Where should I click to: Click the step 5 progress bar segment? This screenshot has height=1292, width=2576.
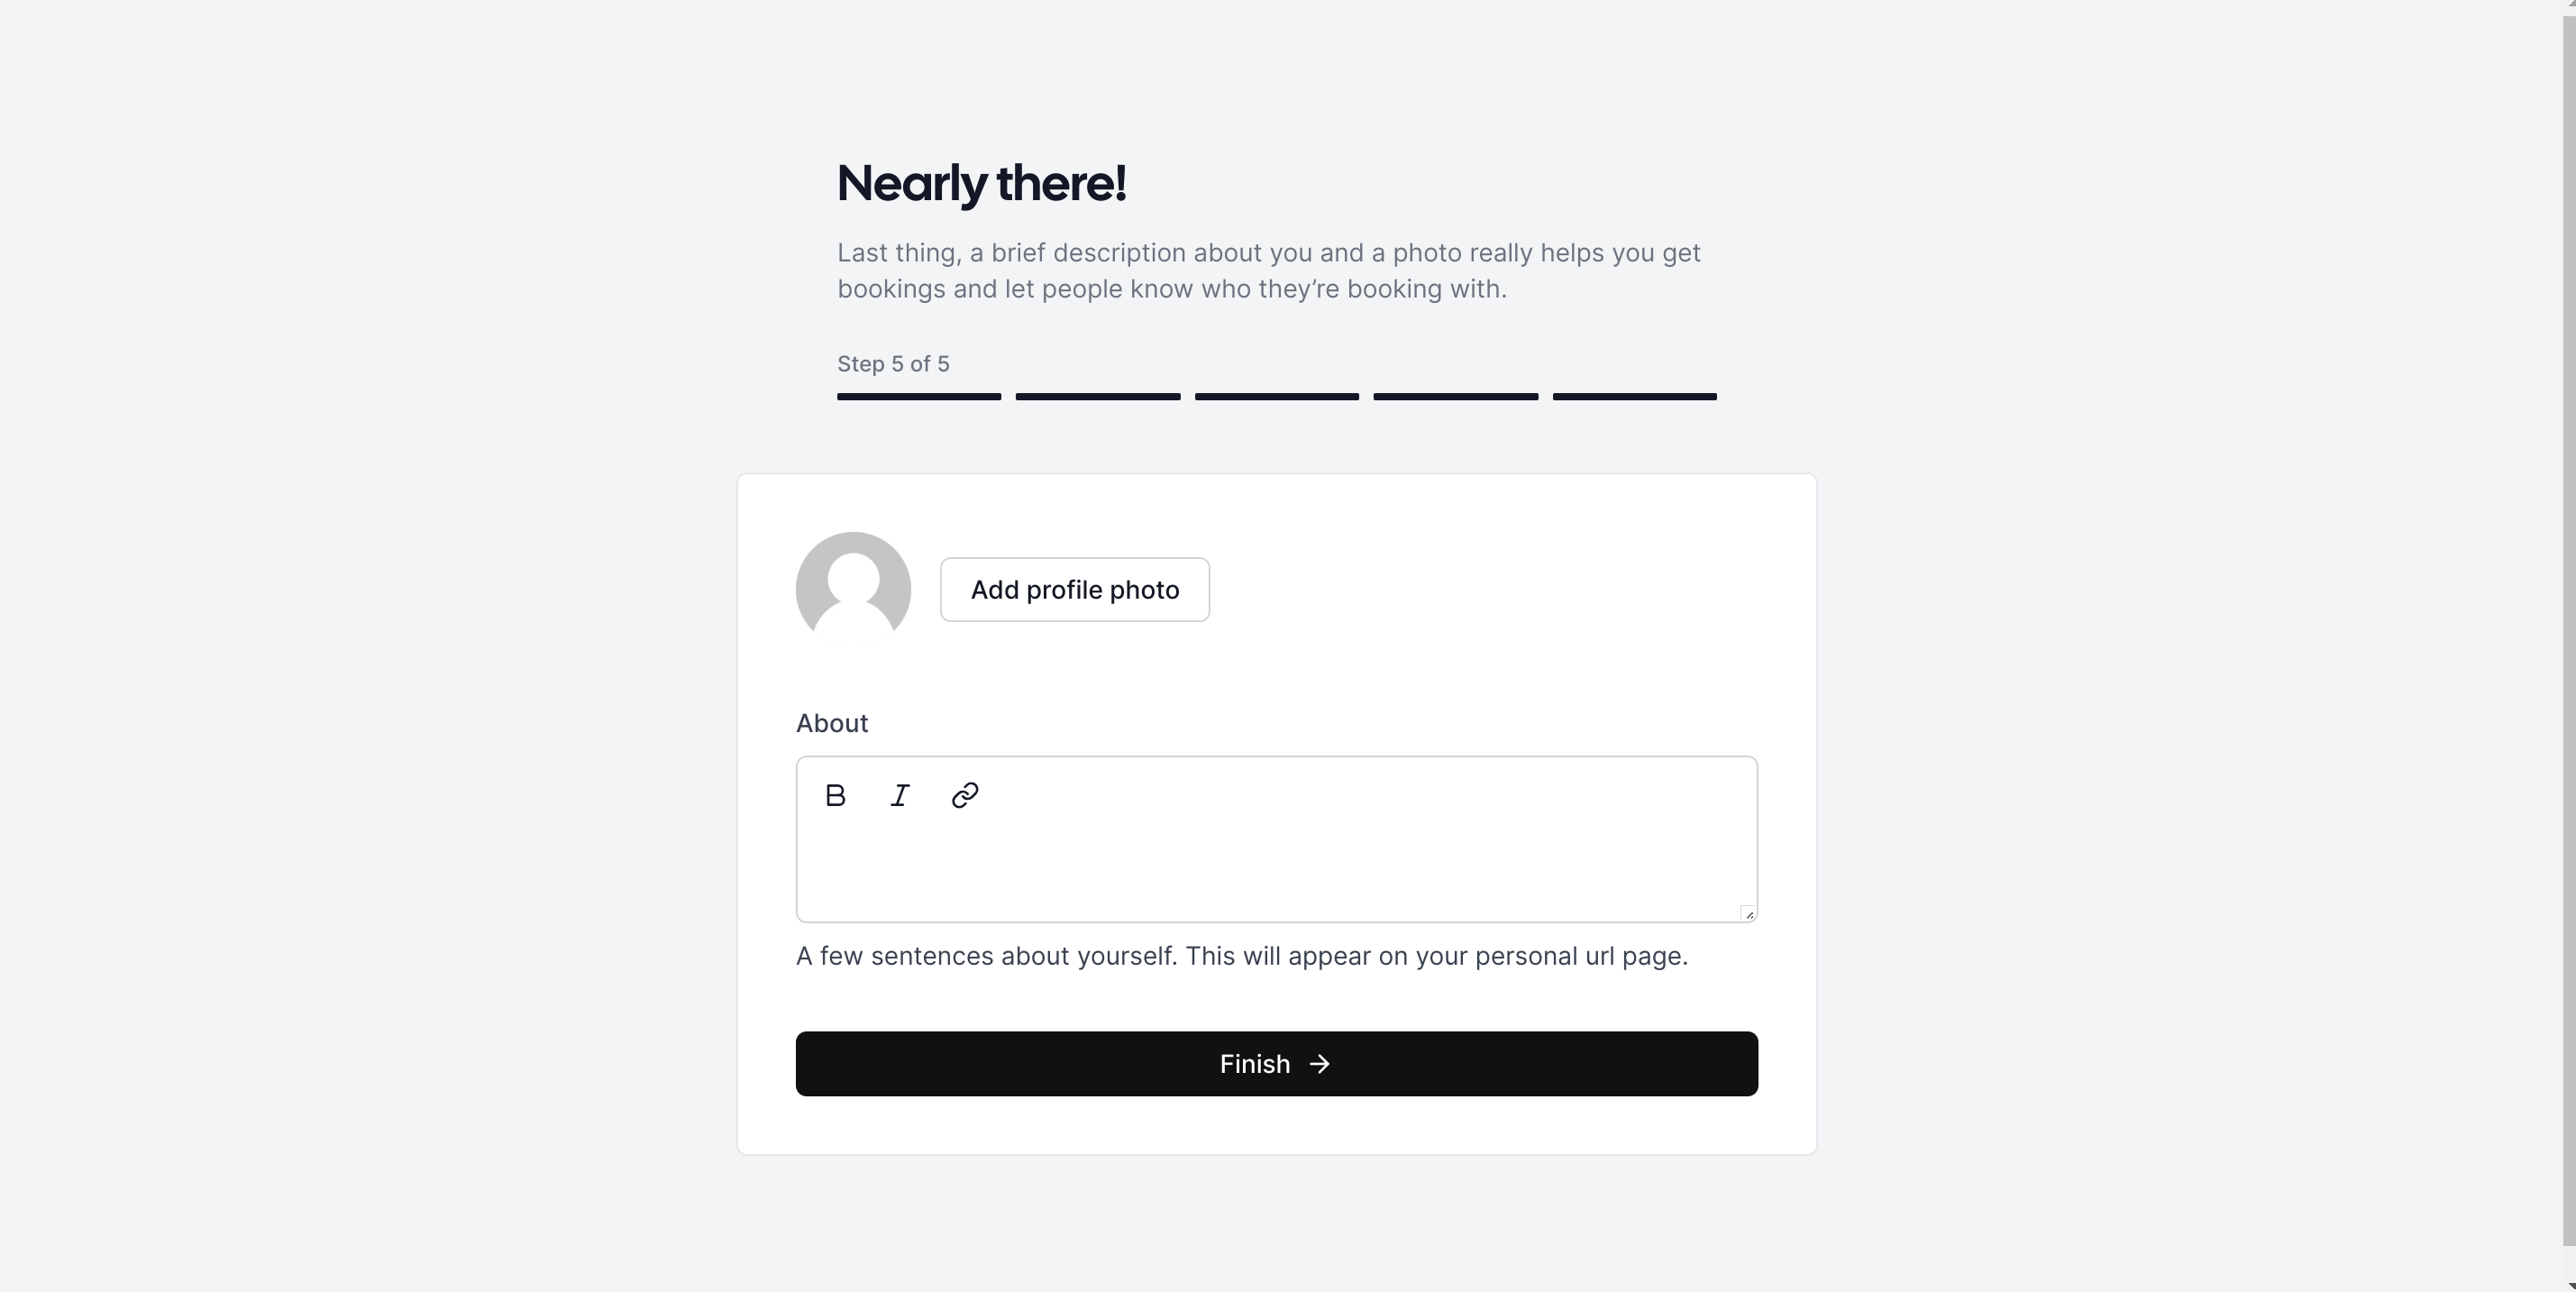tap(1634, 396)
